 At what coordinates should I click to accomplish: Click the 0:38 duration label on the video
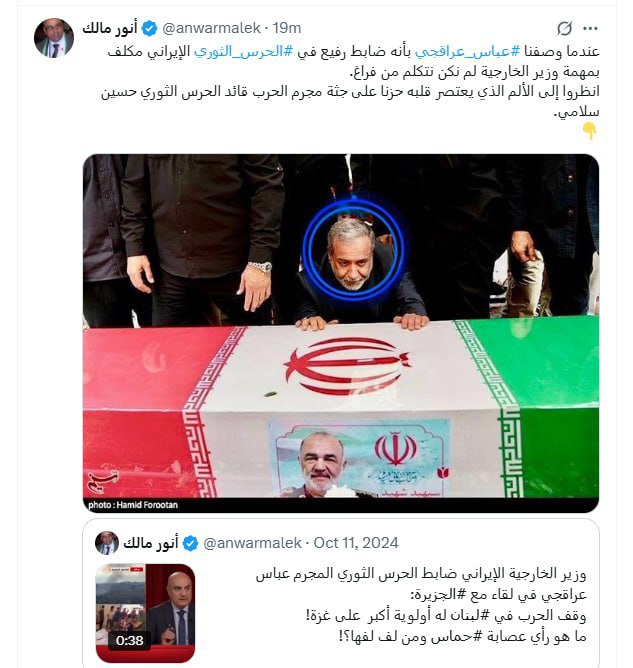pyautogui.click(x=129, y=640)
